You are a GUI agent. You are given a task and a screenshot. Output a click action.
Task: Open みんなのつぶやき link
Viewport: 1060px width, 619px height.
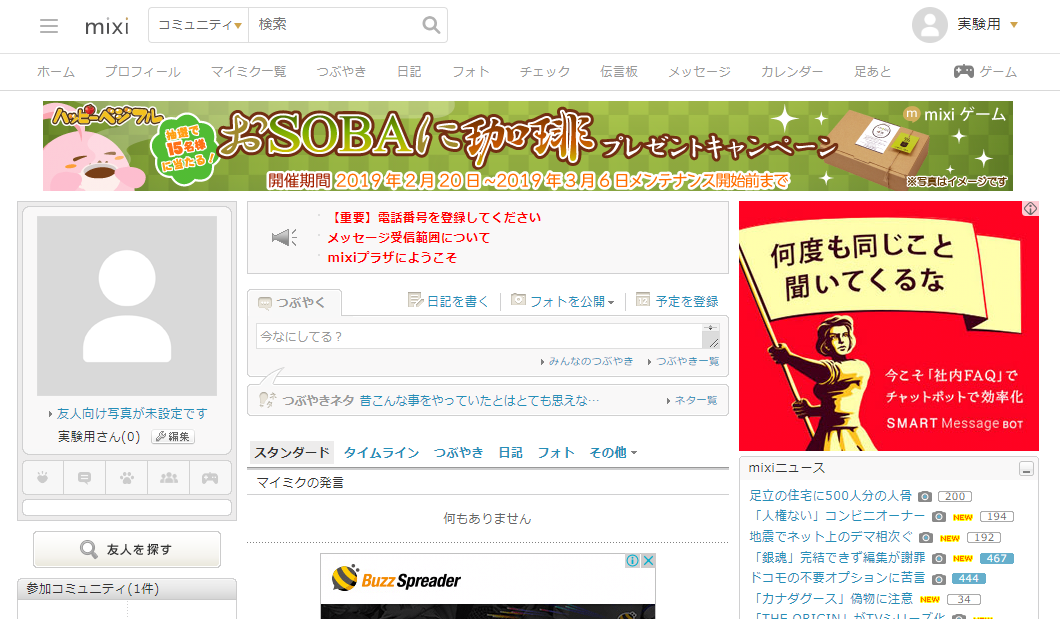coord(591,362)
